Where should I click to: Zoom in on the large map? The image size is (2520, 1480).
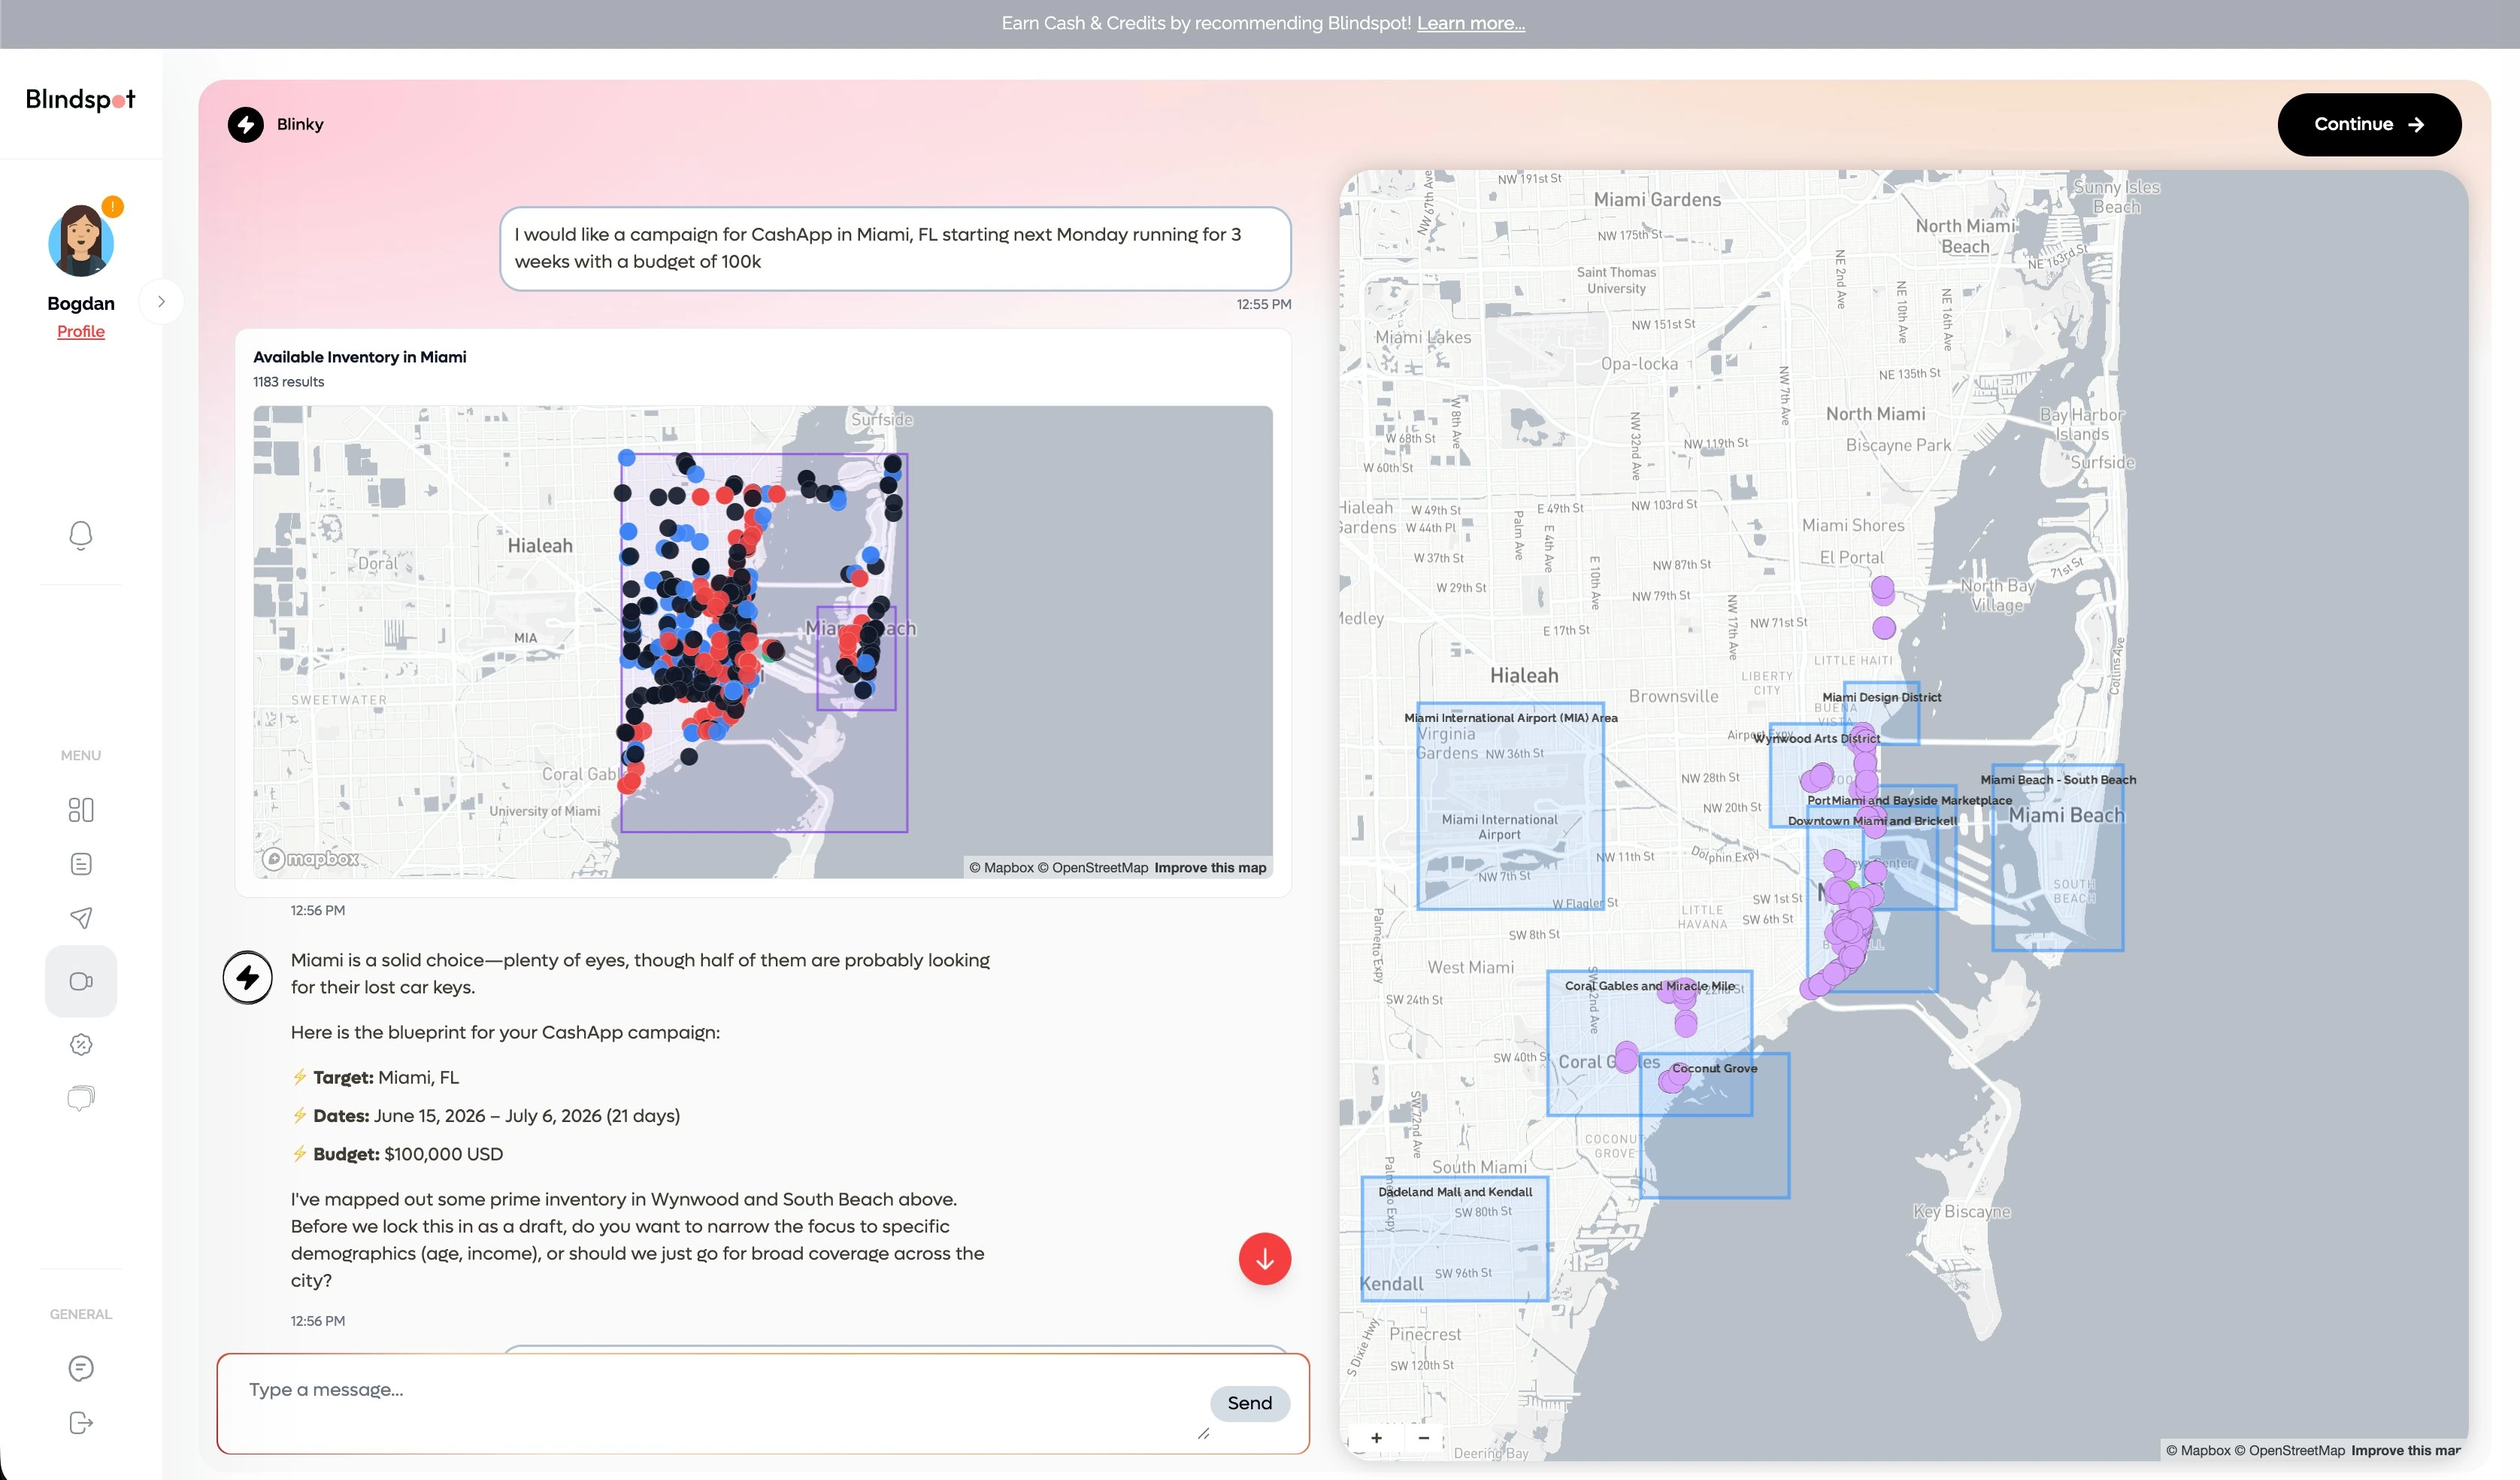tap(1376, 1438)
